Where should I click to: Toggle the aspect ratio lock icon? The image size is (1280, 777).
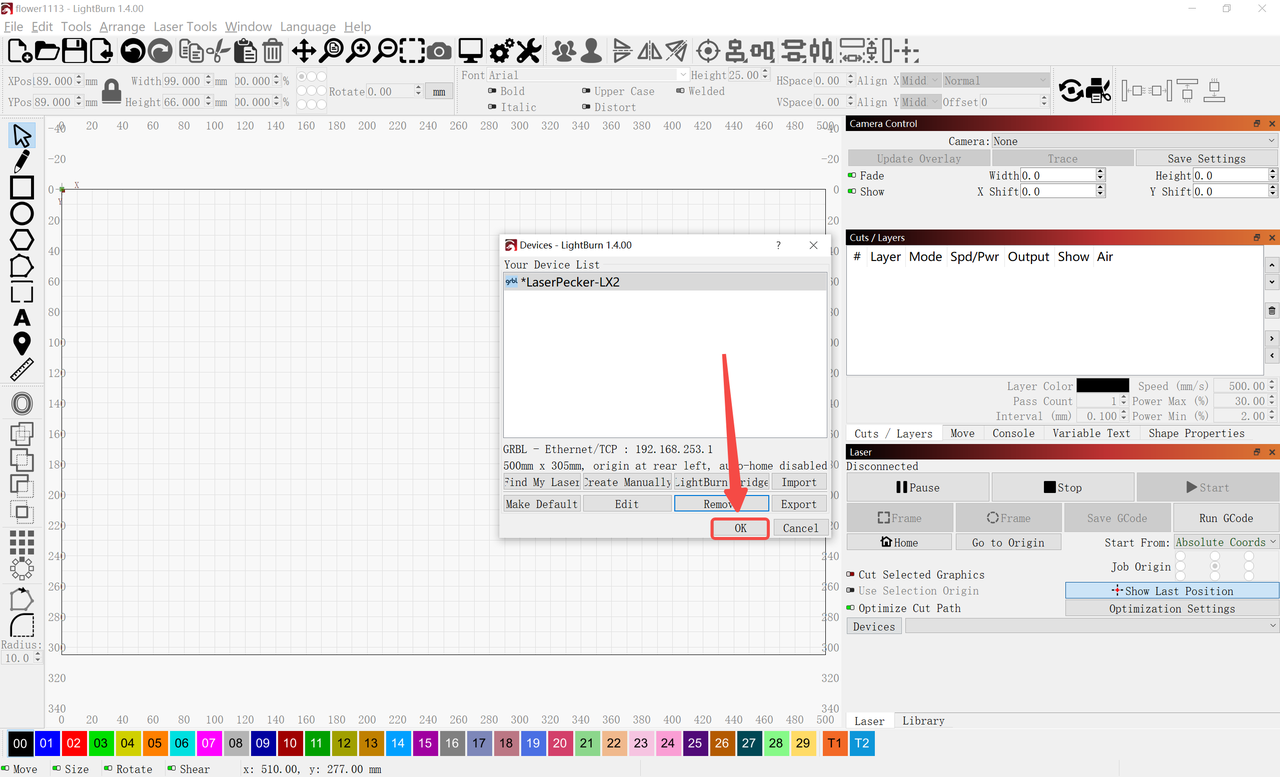tap(111, 91)
